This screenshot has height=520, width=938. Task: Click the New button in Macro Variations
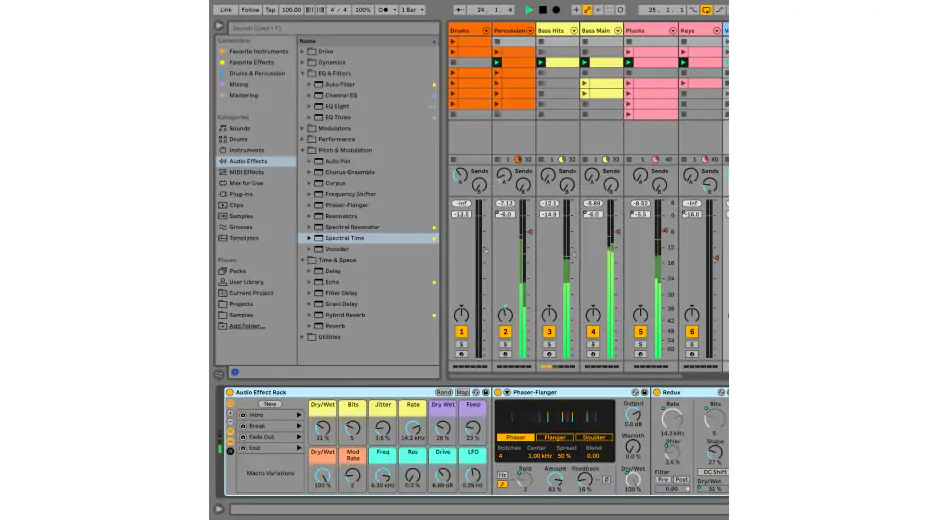click(270, 404)
